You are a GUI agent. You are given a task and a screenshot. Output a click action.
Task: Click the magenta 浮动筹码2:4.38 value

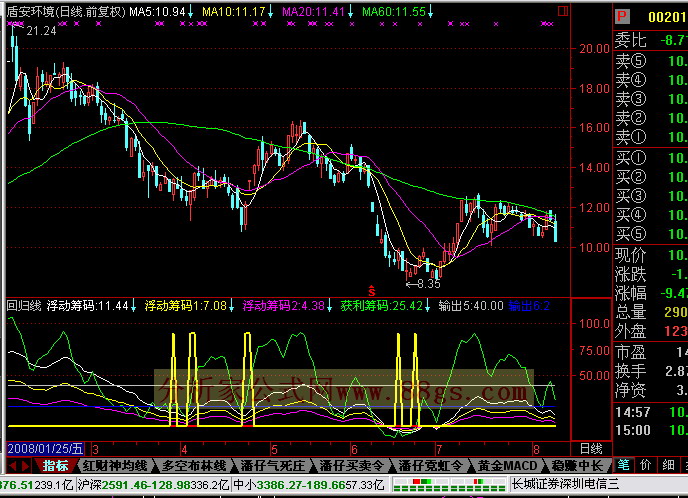coord(284,306)
